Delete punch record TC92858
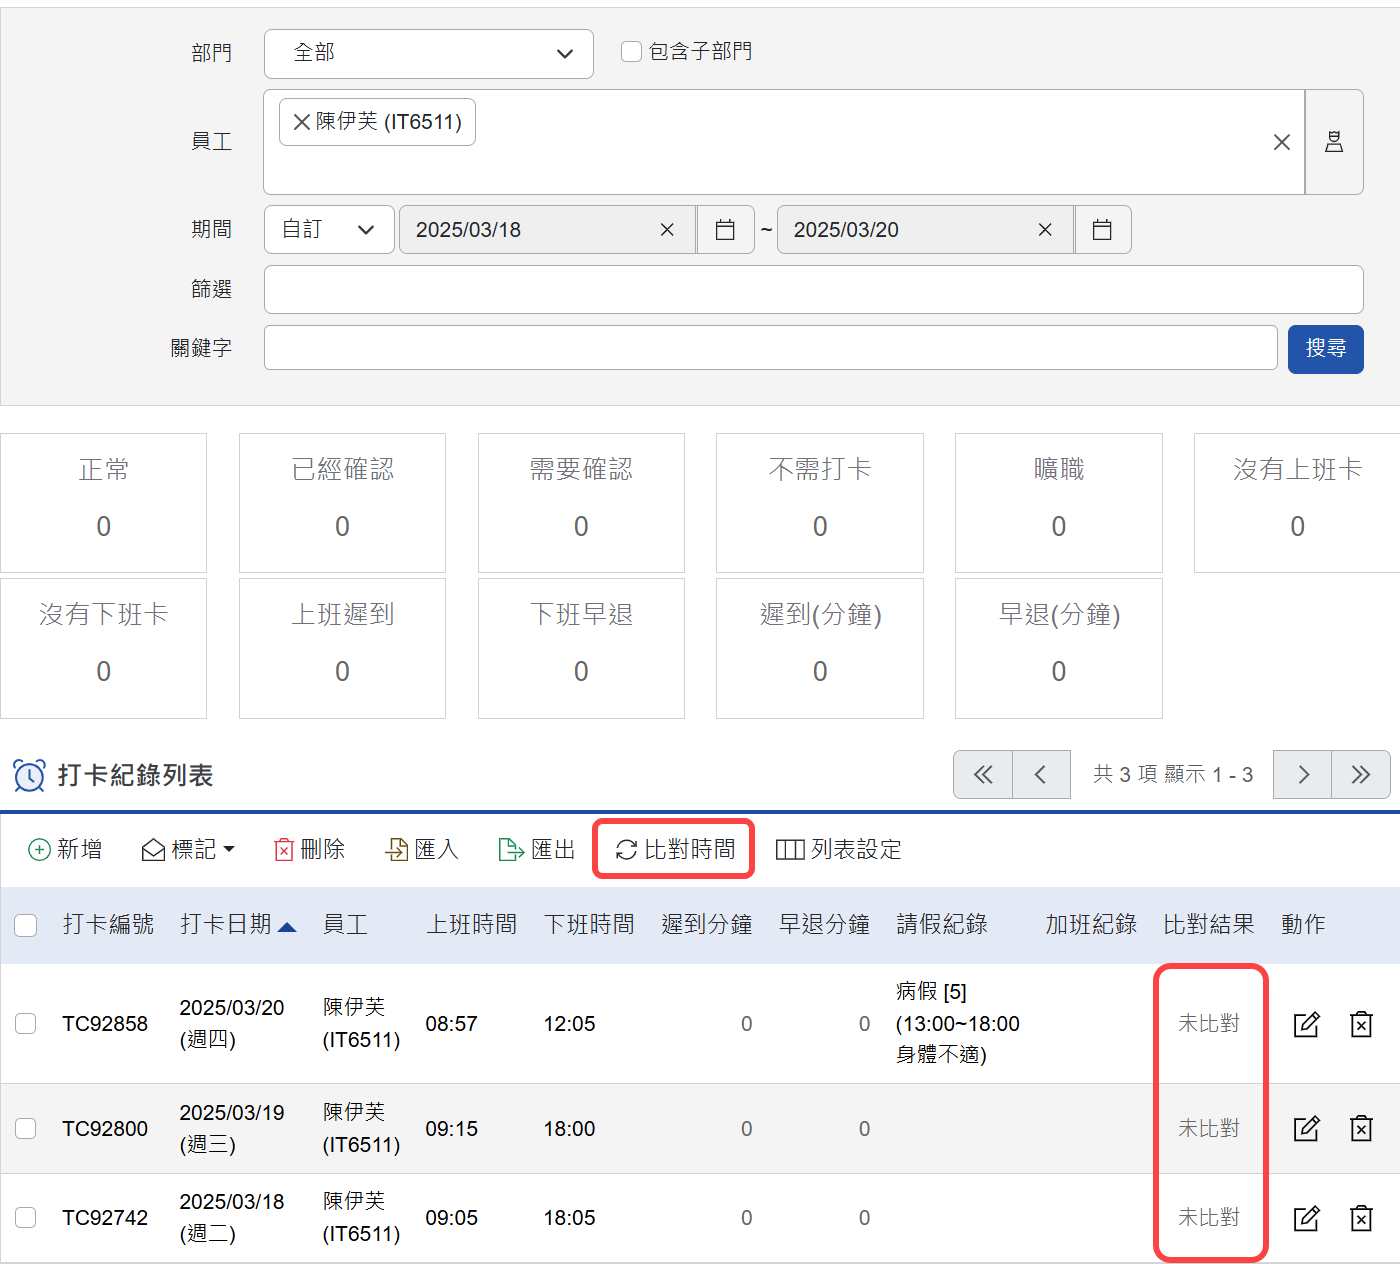 coord(1361,1024)
